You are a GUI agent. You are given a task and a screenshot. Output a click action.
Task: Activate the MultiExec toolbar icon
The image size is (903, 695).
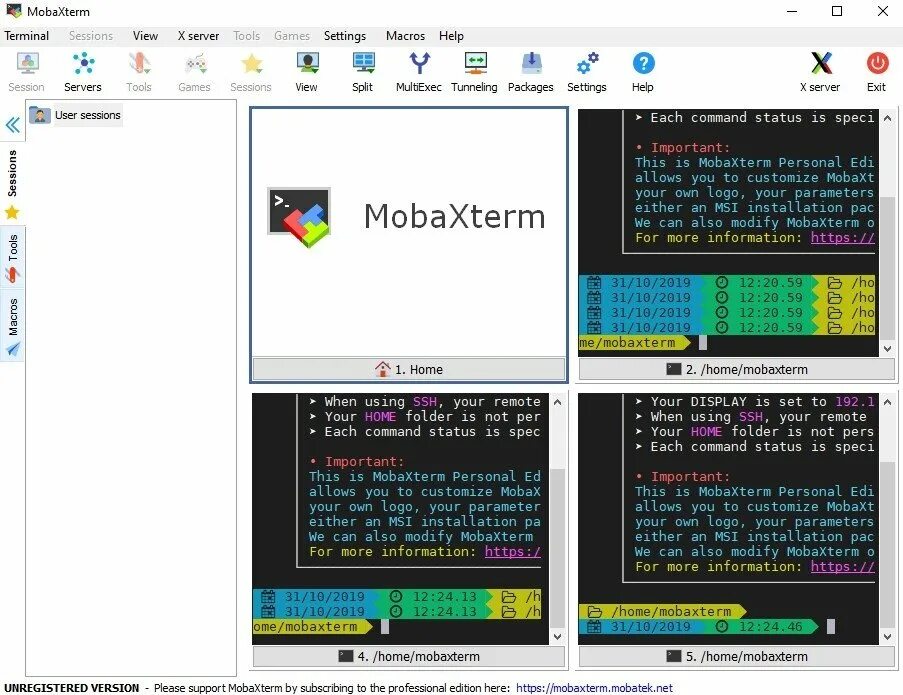point(419,72)
